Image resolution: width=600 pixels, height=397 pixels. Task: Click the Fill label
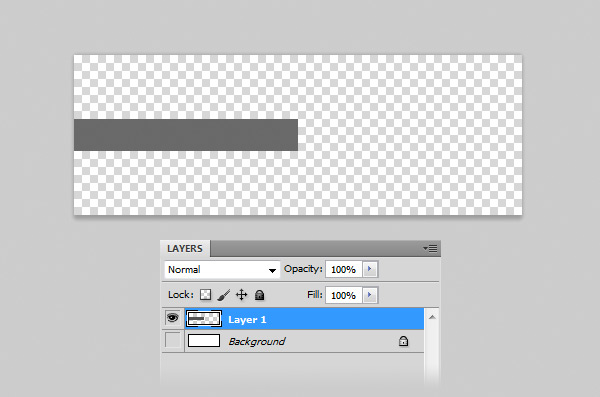click(x=315, y=295)
